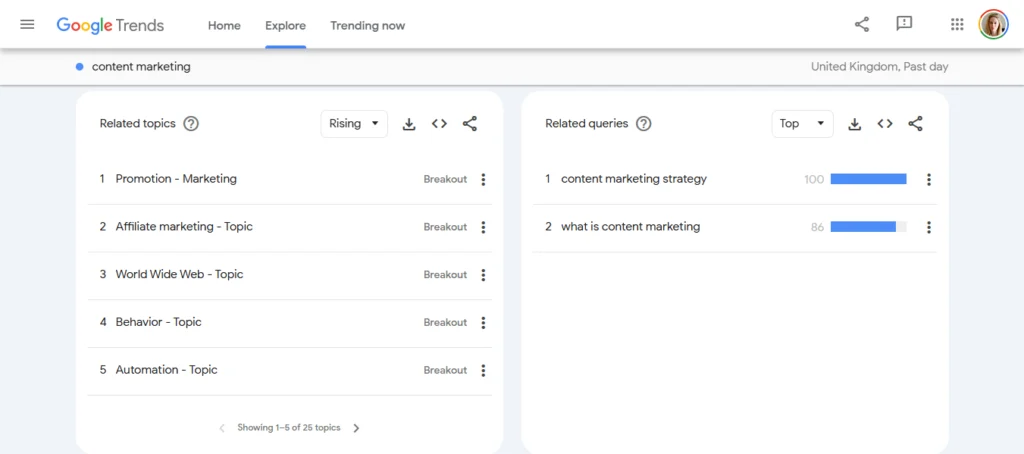Share the Related topics card
The width and height of the screenshot is (1024, 454).
pos(470,123)
